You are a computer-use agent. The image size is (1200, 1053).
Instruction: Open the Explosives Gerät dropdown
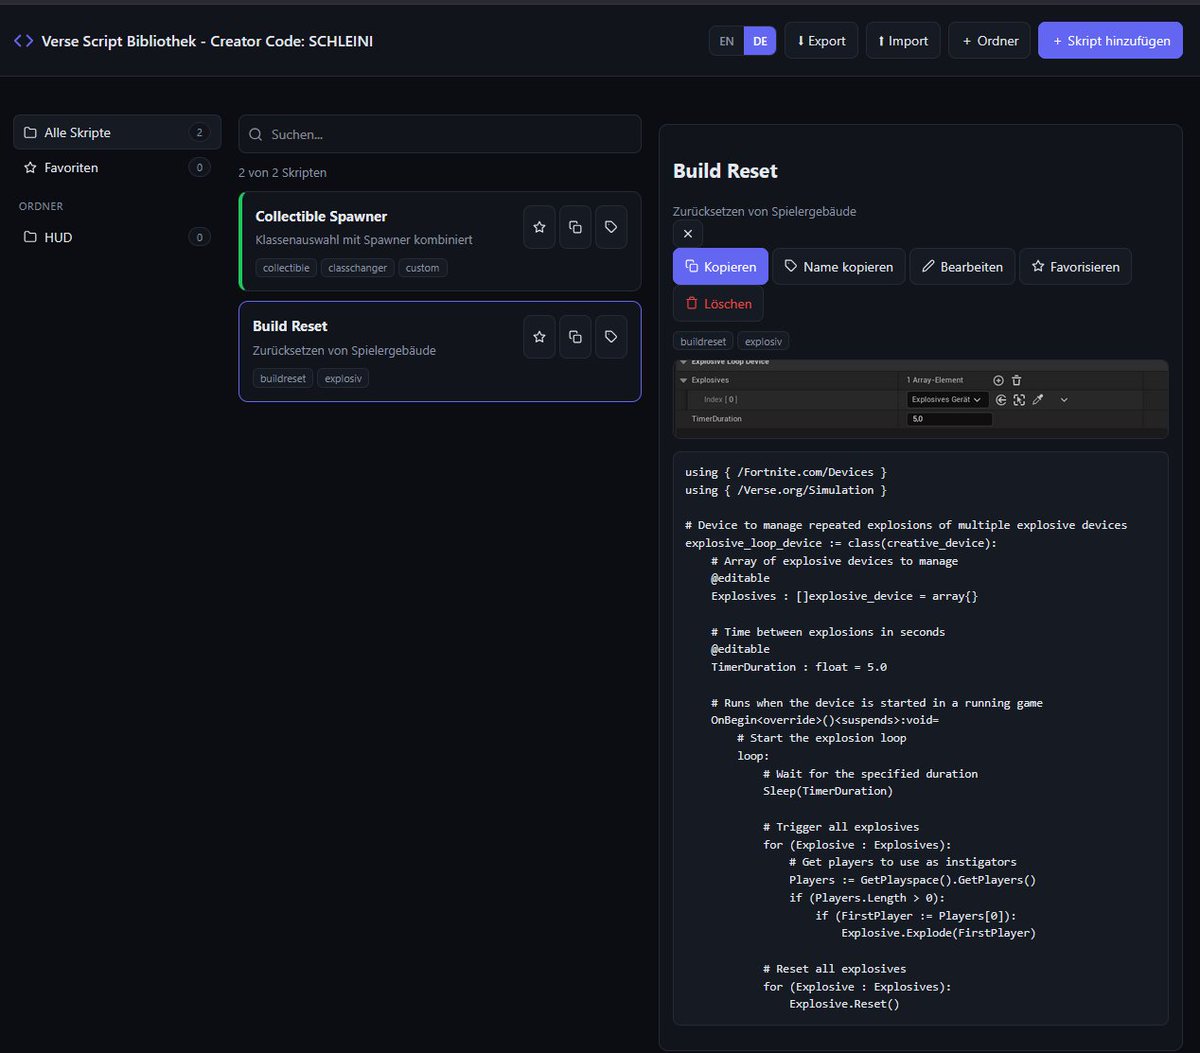(x=948, y=399)
